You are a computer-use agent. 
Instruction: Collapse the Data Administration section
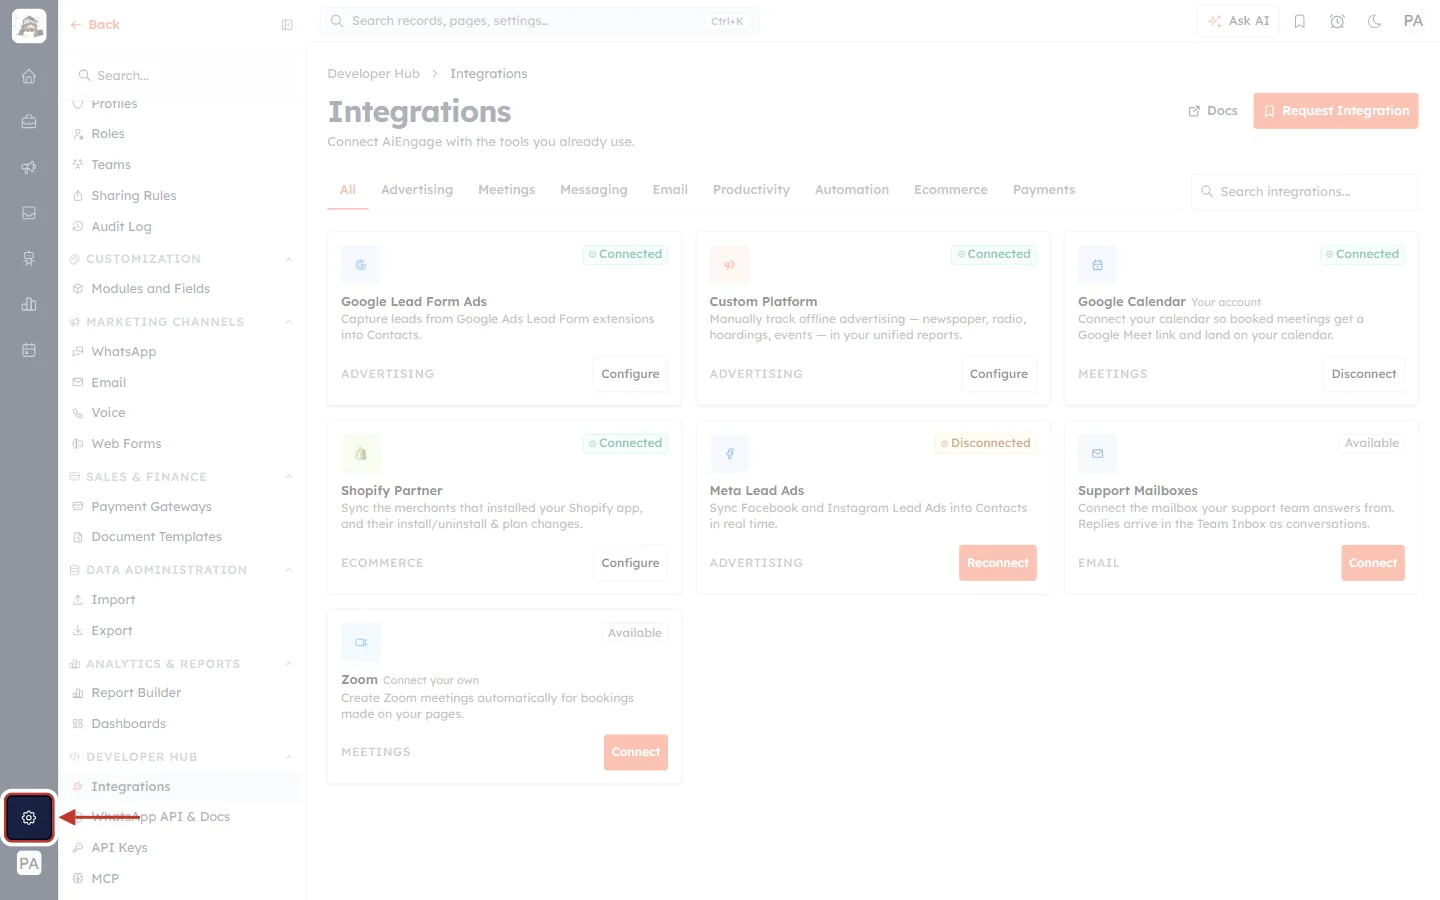(289, 570)
